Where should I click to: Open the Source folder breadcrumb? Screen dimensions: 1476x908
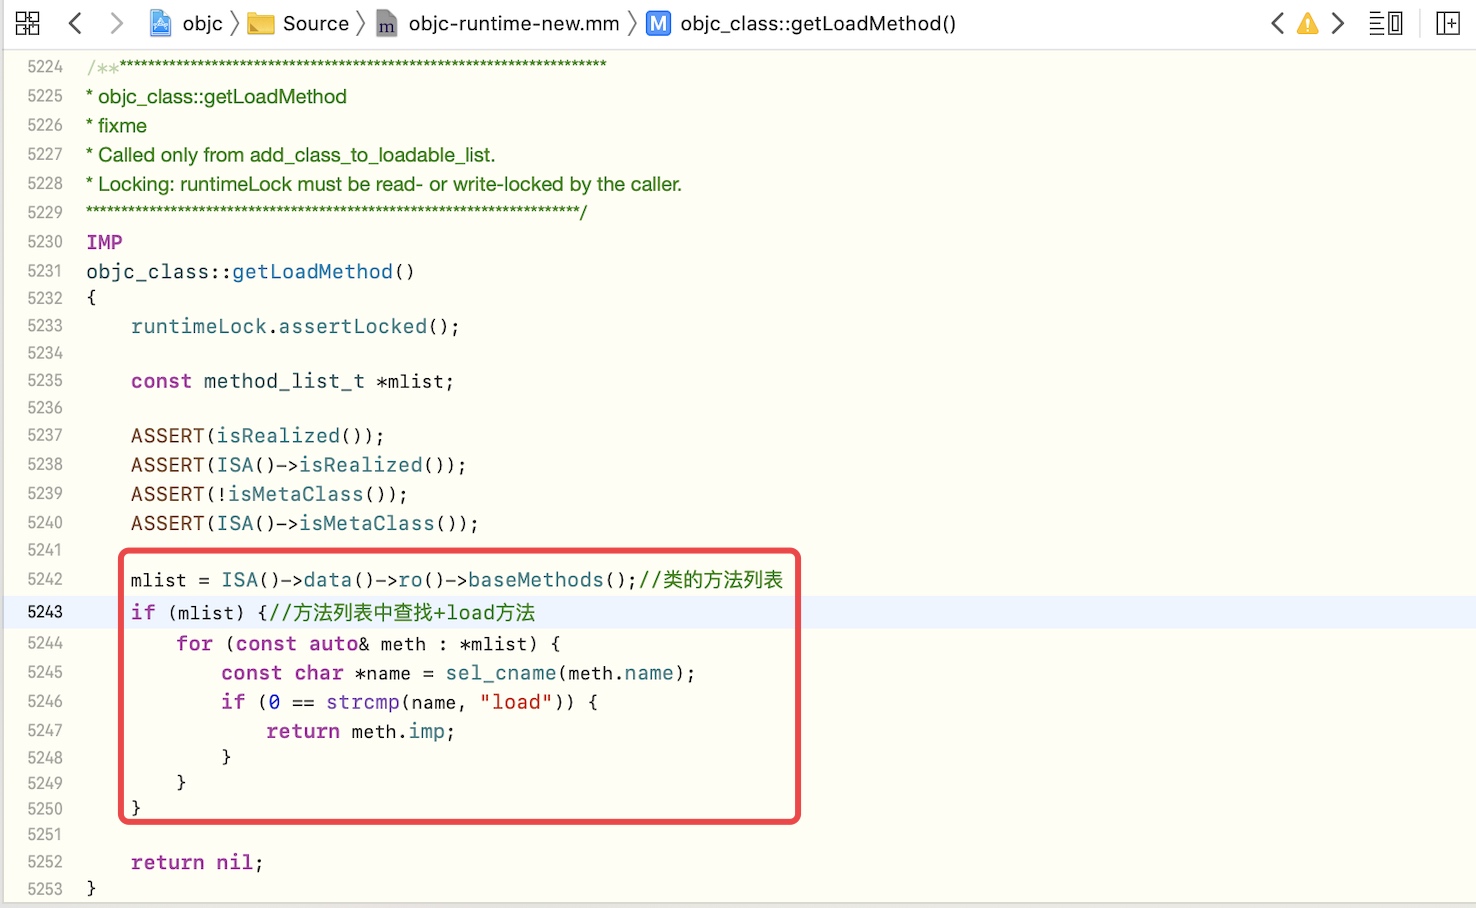coord(316,23)
